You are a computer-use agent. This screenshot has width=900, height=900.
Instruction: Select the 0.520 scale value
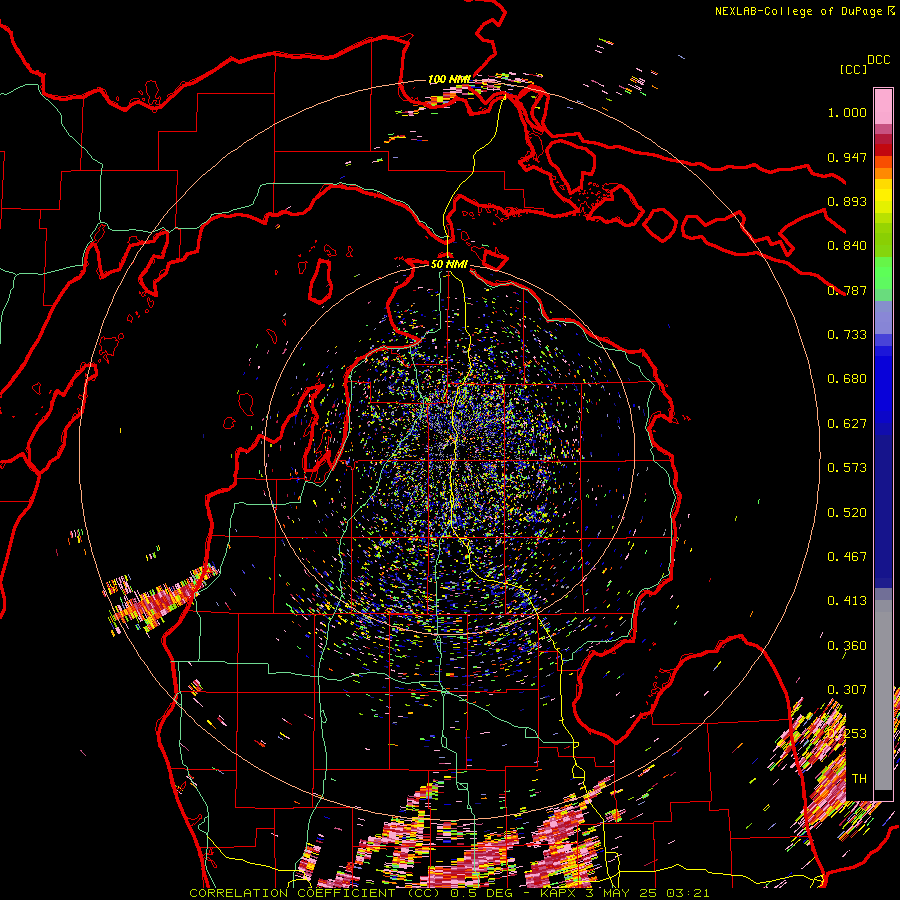tap(847, 513)
